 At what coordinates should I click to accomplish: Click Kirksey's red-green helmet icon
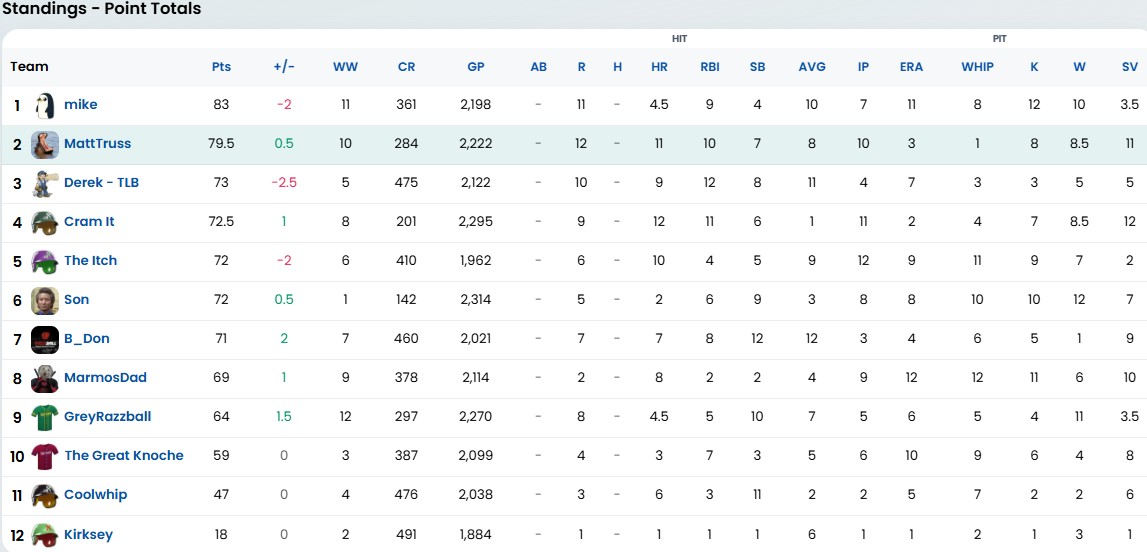pos(45,534)
